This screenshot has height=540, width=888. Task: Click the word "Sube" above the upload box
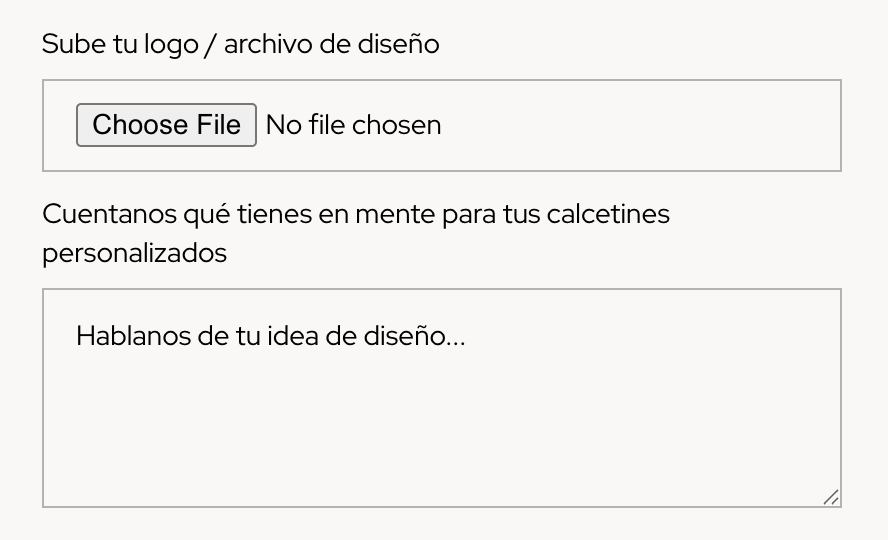(x=68, y=44)
